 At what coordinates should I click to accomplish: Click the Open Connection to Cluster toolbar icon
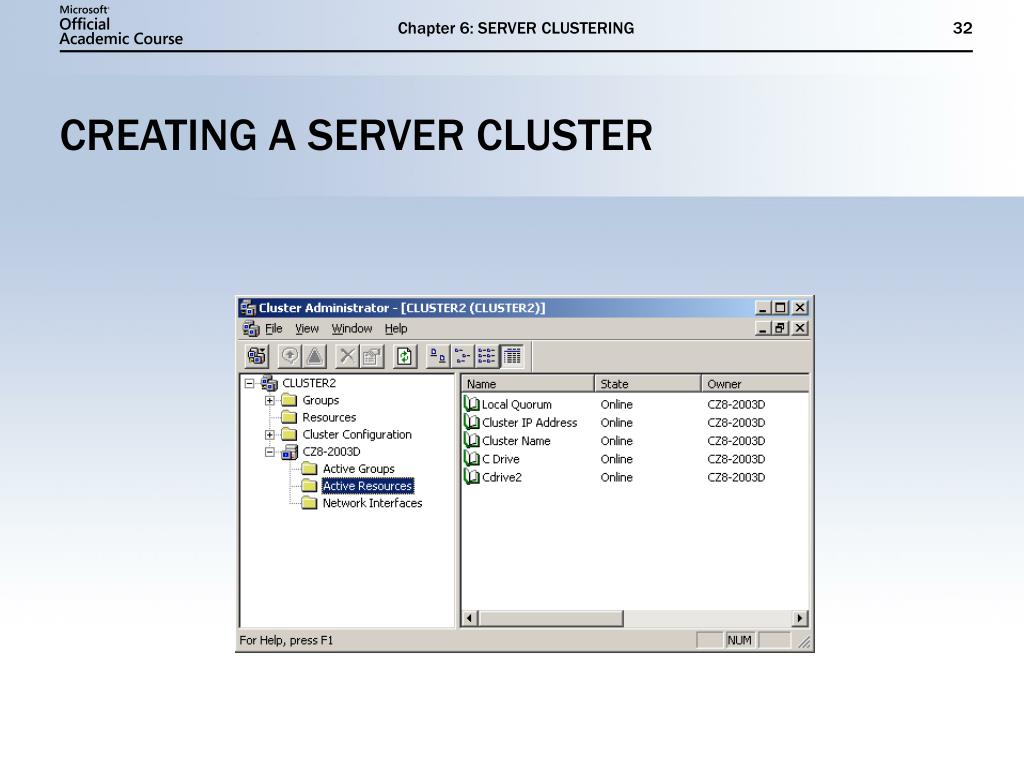click(x=257, y=355)
